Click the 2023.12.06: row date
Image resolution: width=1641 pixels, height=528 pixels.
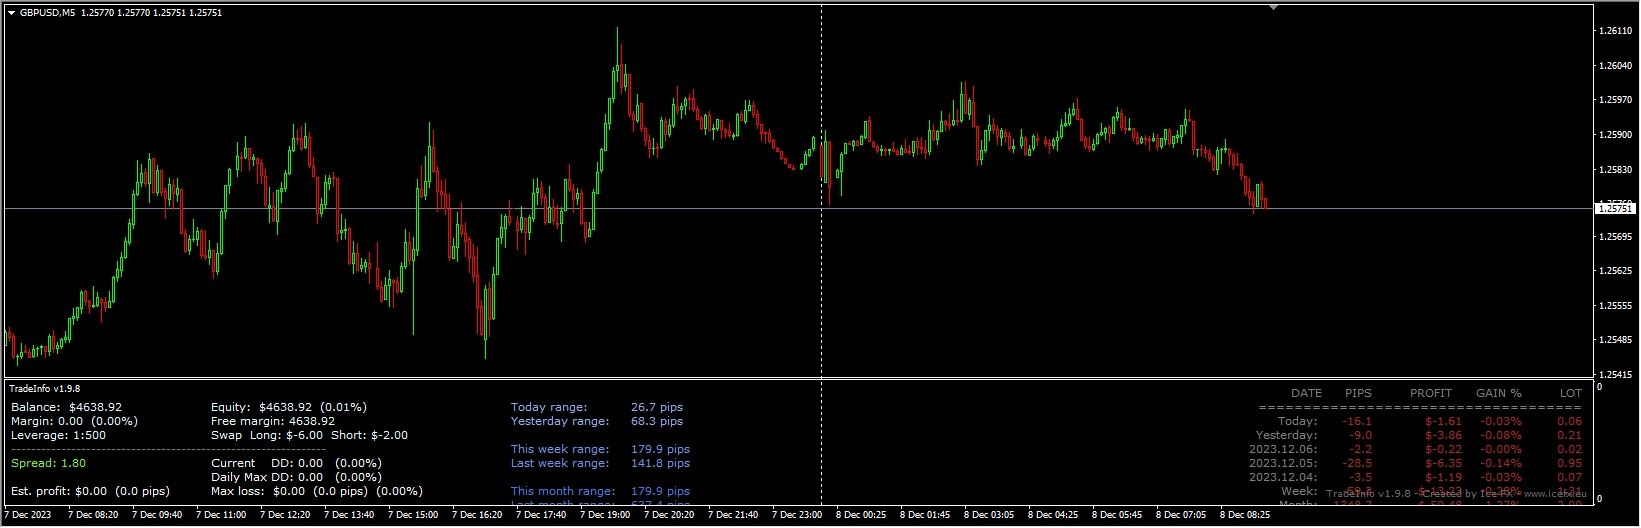(x=1283, y=450)
